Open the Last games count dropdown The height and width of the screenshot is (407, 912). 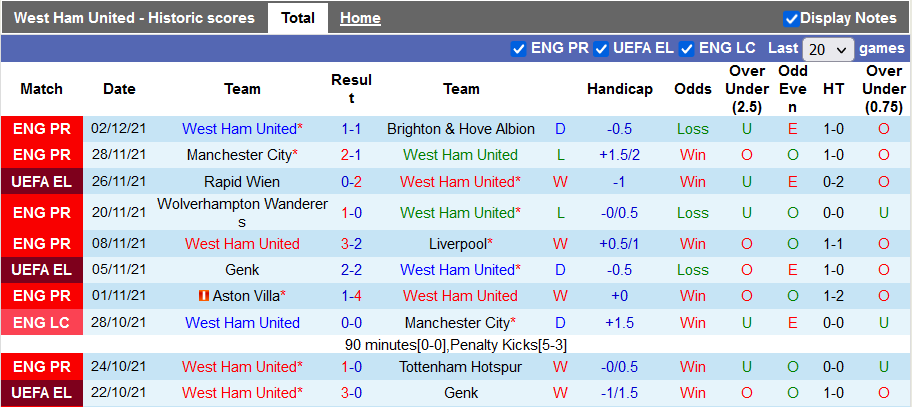coord(828,49)
